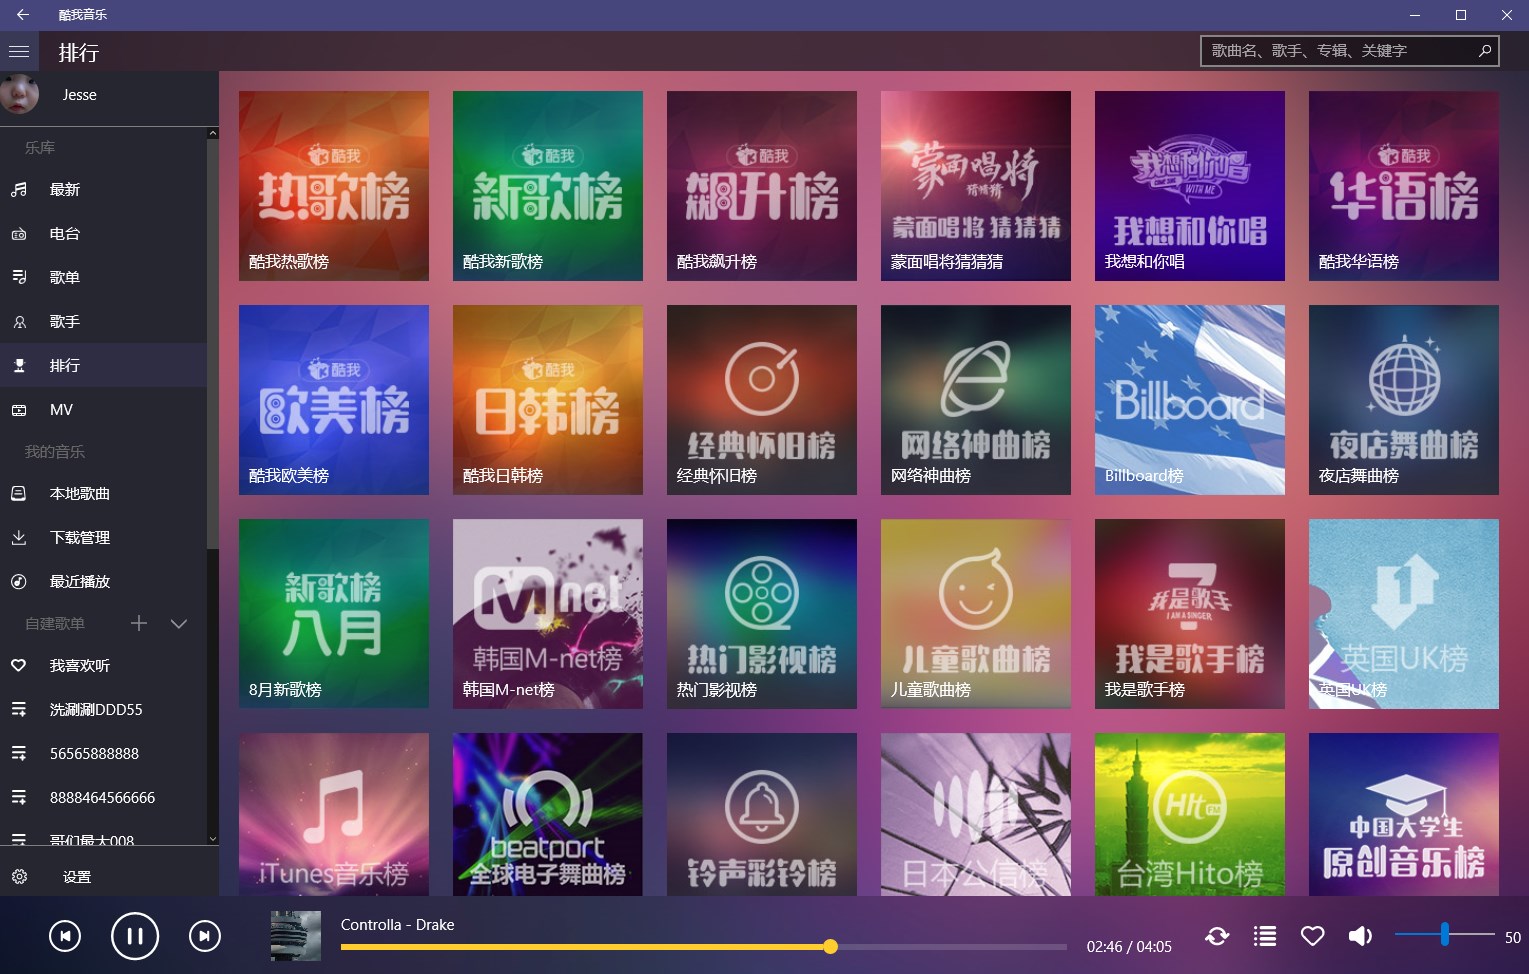Image resolution: width=1529 pixels, height=974 pixels.
Task: Open 下载管理 download manager
Action: point(103,537)
